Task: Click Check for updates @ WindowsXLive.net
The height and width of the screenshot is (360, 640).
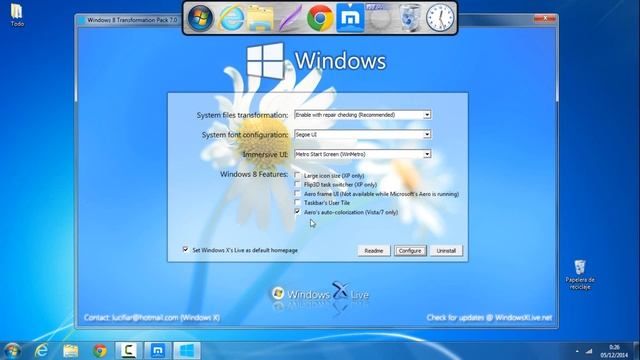Action: click(489, 318)
